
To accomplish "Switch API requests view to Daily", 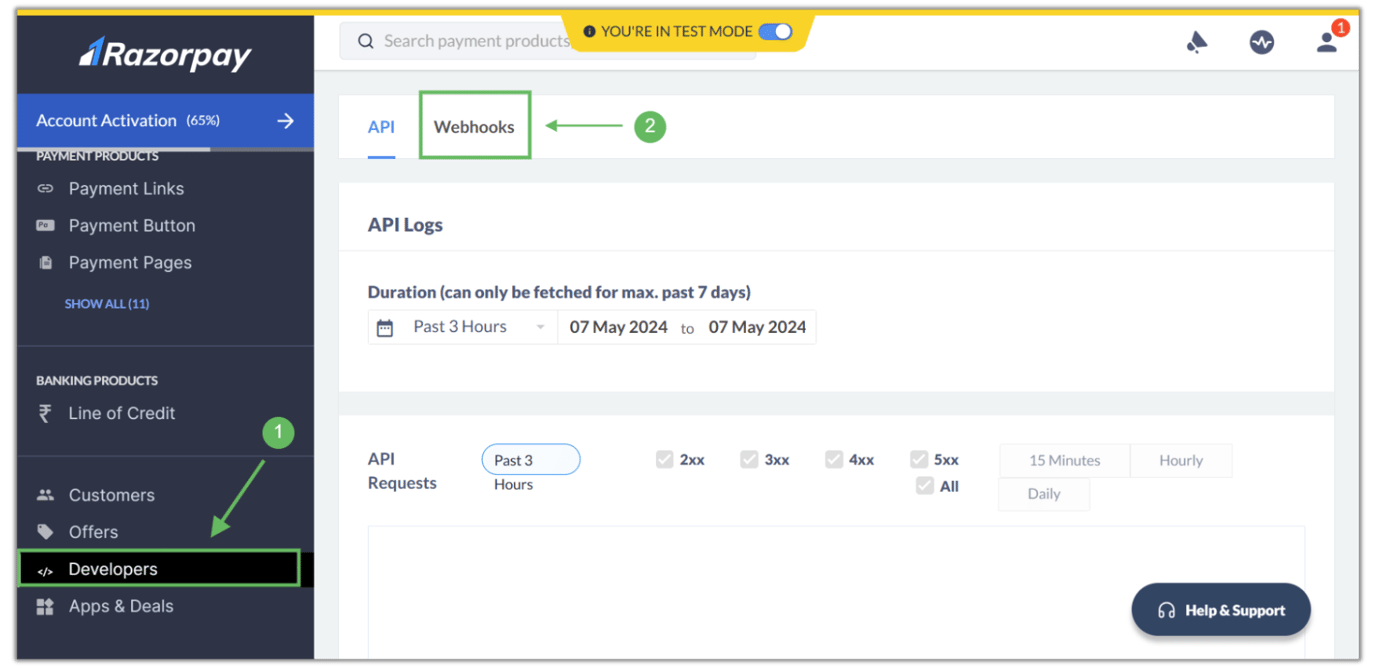I will click(x=1043, y=493).
